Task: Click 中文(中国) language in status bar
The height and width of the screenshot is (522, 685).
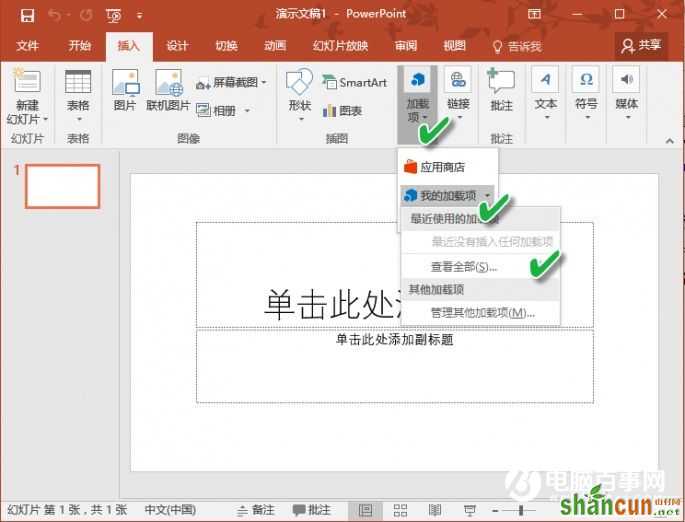Action: point(170,510)
